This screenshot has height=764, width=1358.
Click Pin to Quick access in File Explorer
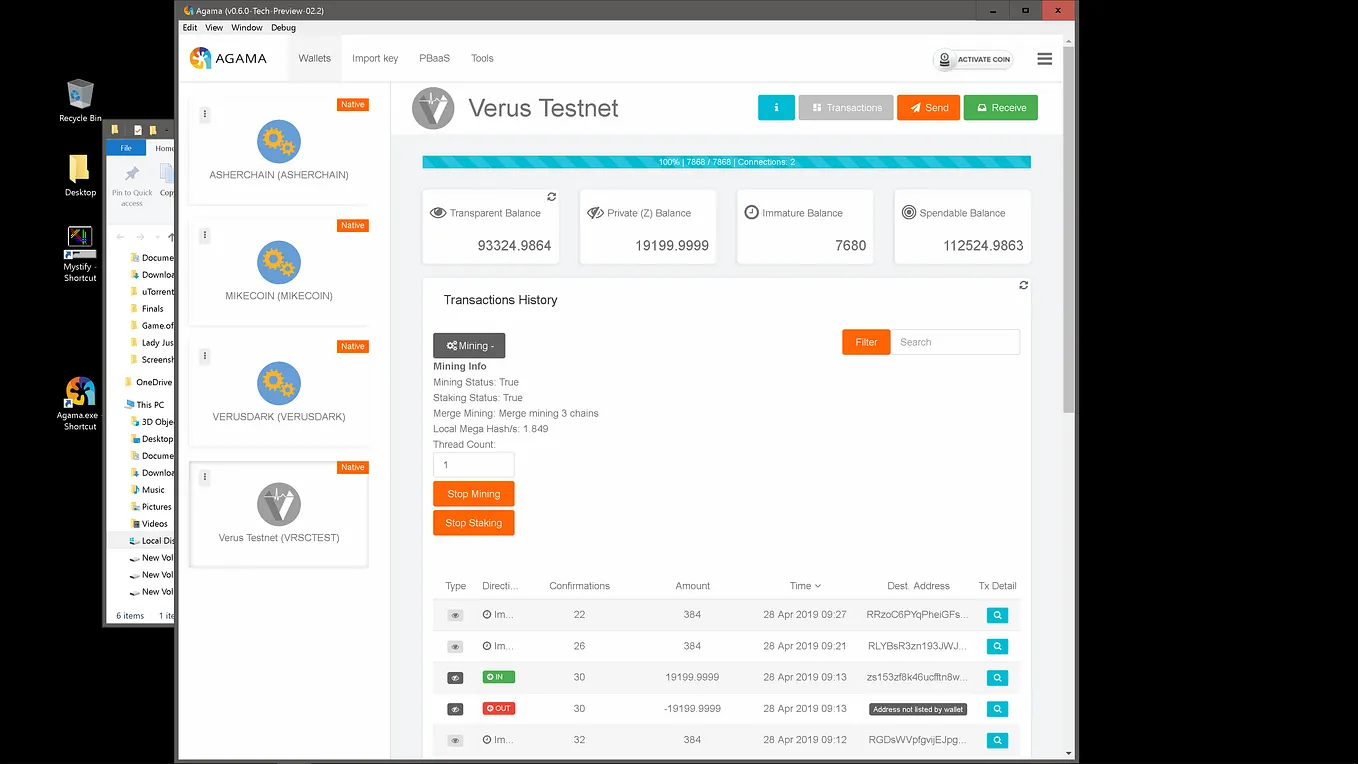tap(132, 186)
